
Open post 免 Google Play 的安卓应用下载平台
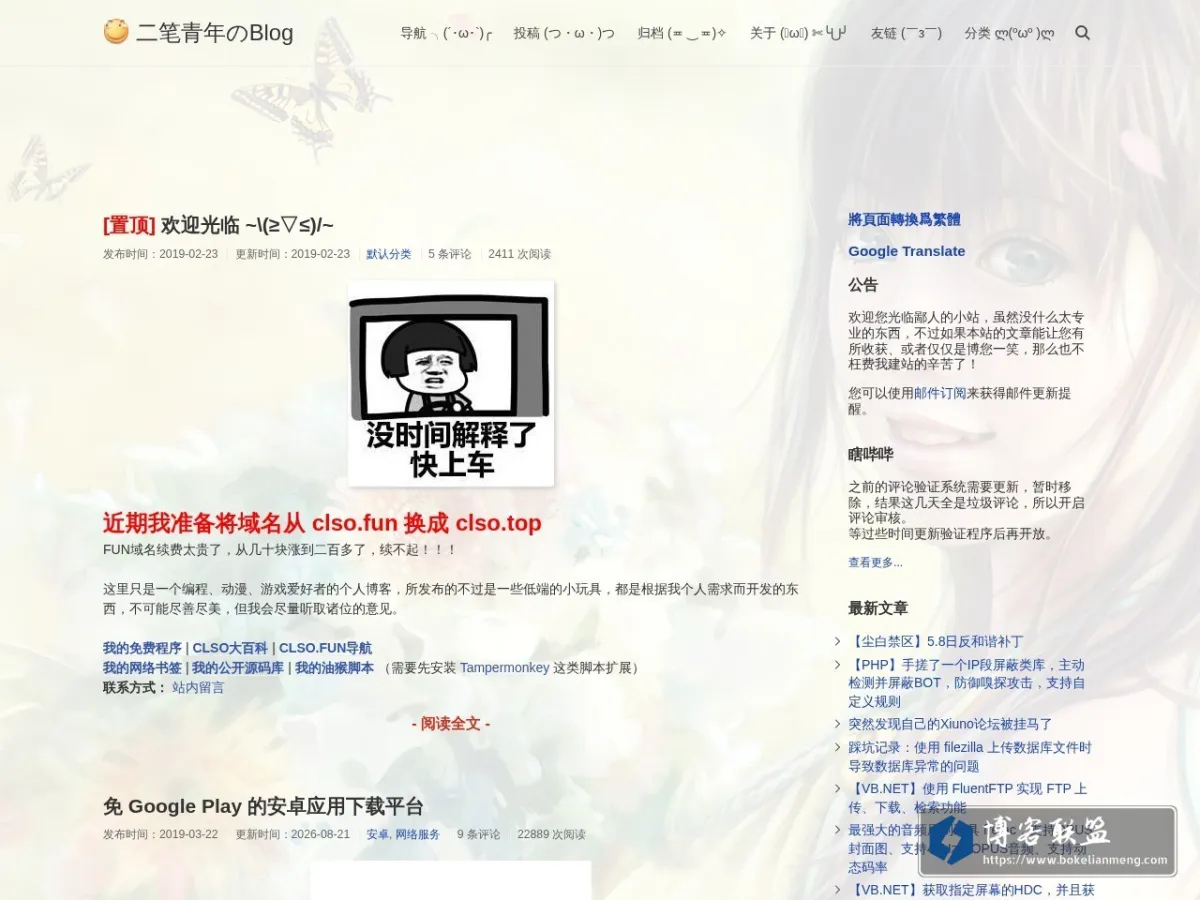[x=263, y=806]
